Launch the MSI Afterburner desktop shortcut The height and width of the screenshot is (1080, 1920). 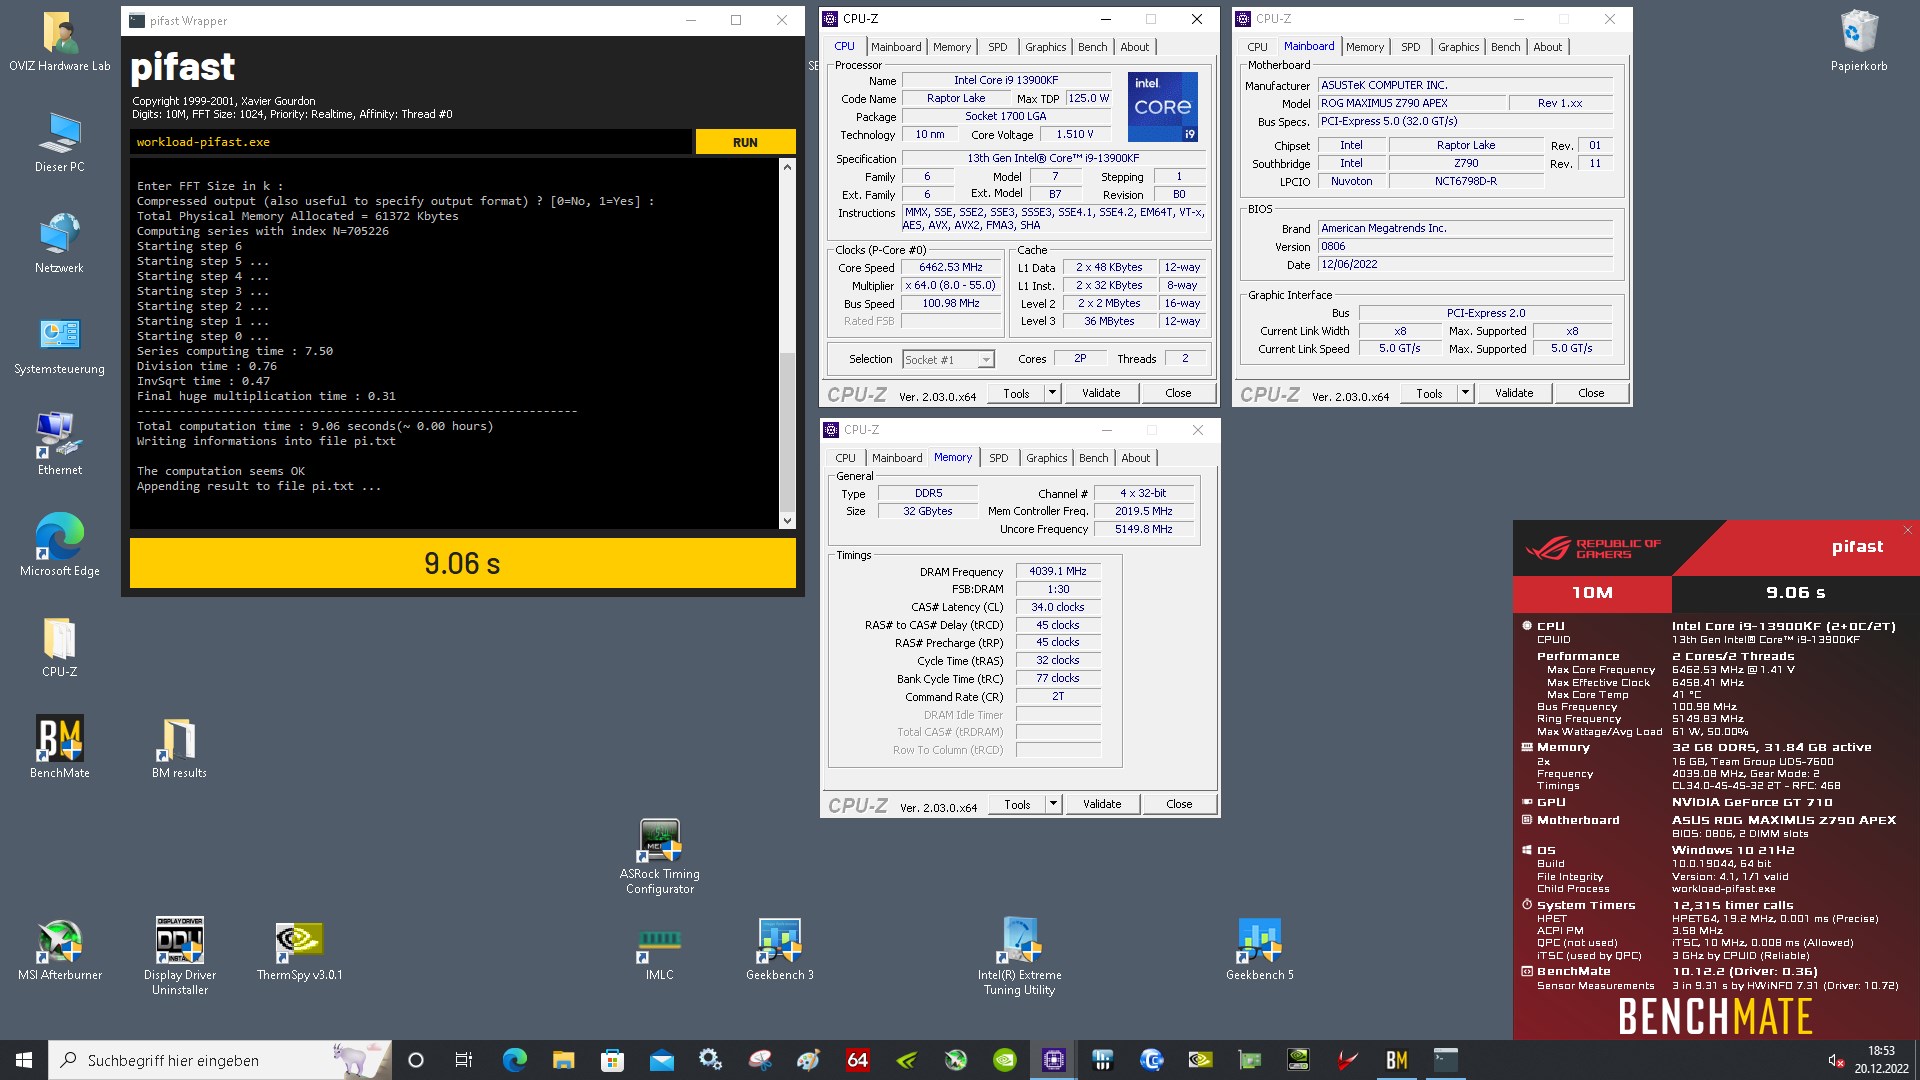coord(60,950)
